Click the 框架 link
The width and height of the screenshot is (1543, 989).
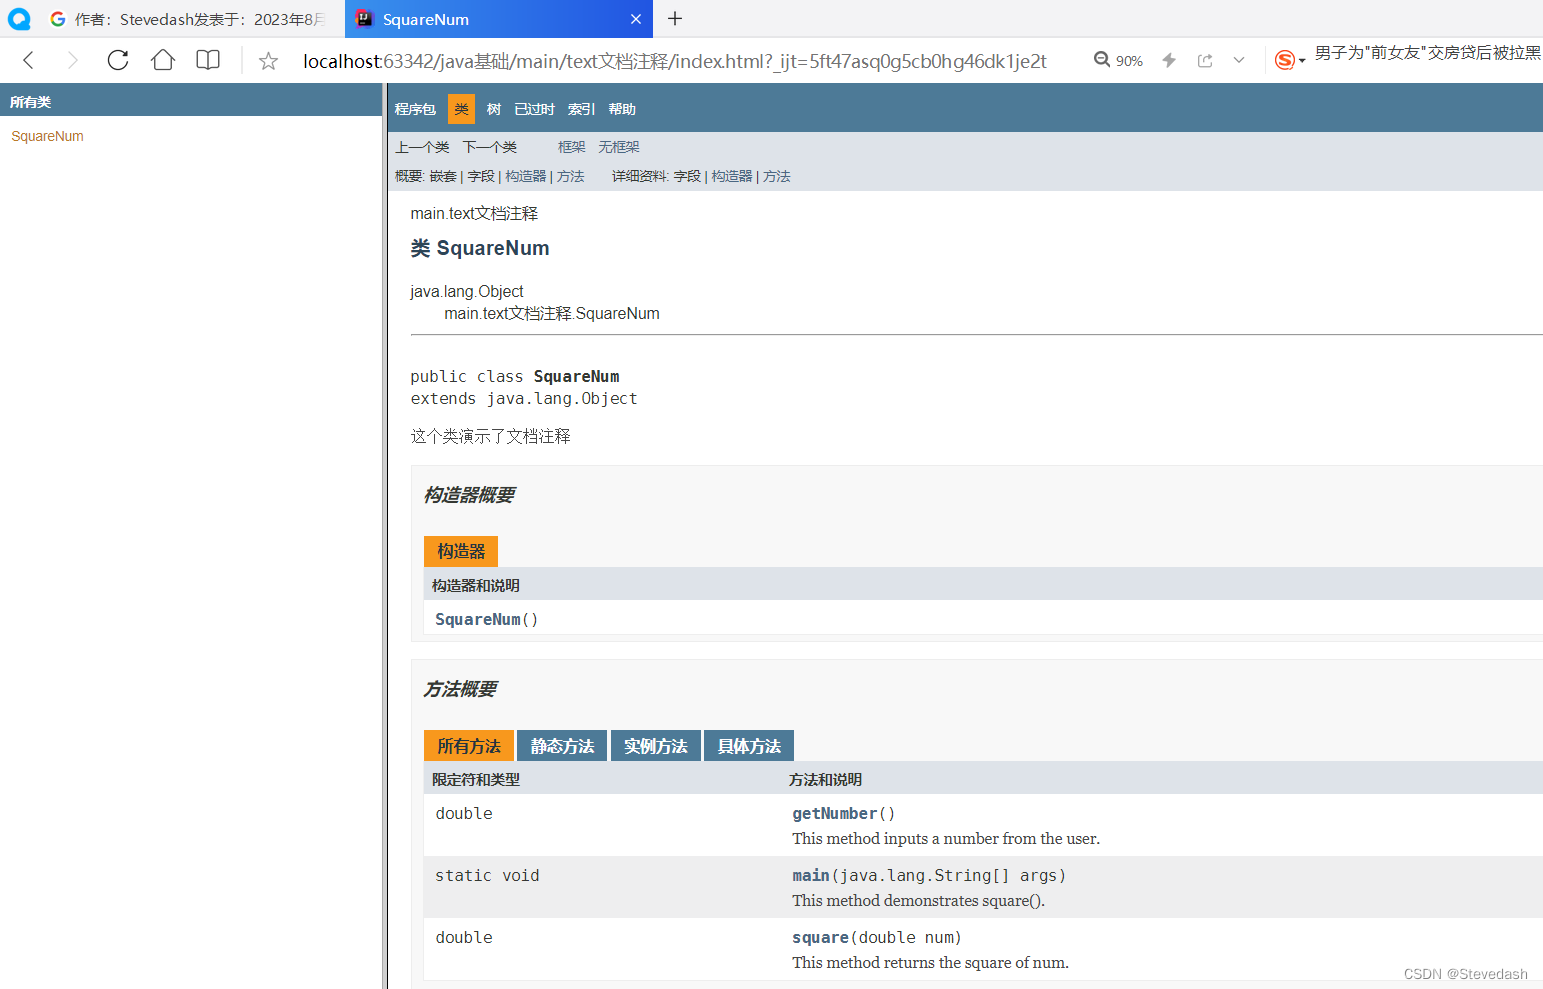(x=571, y=147)
